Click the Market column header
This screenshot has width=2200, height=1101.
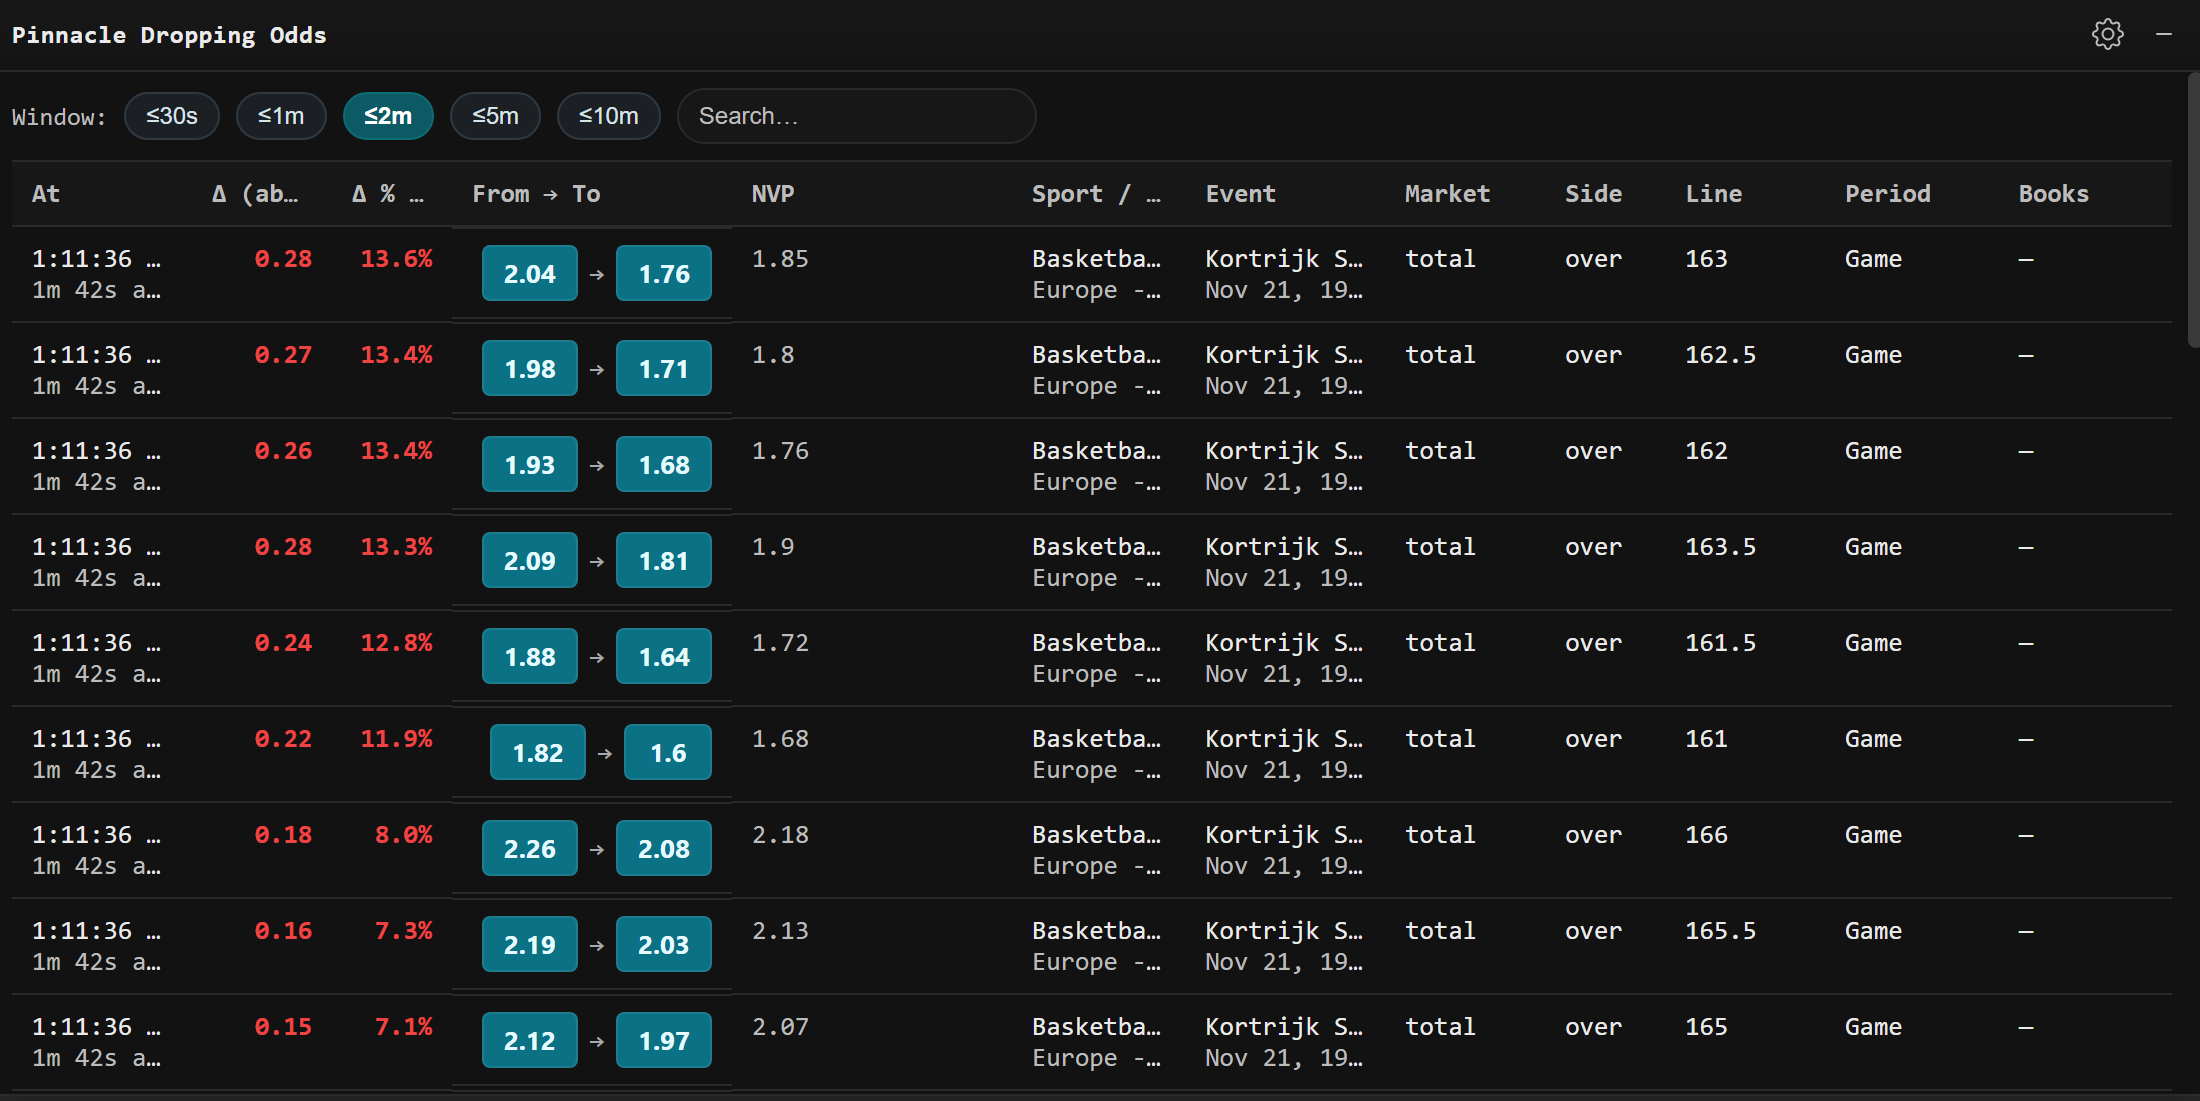(1446, 193)
